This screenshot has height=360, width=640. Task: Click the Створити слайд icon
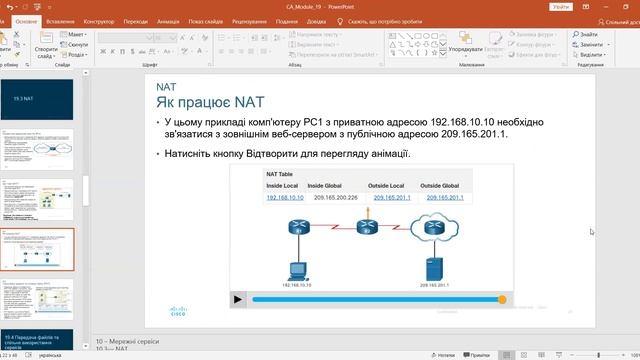46,38
